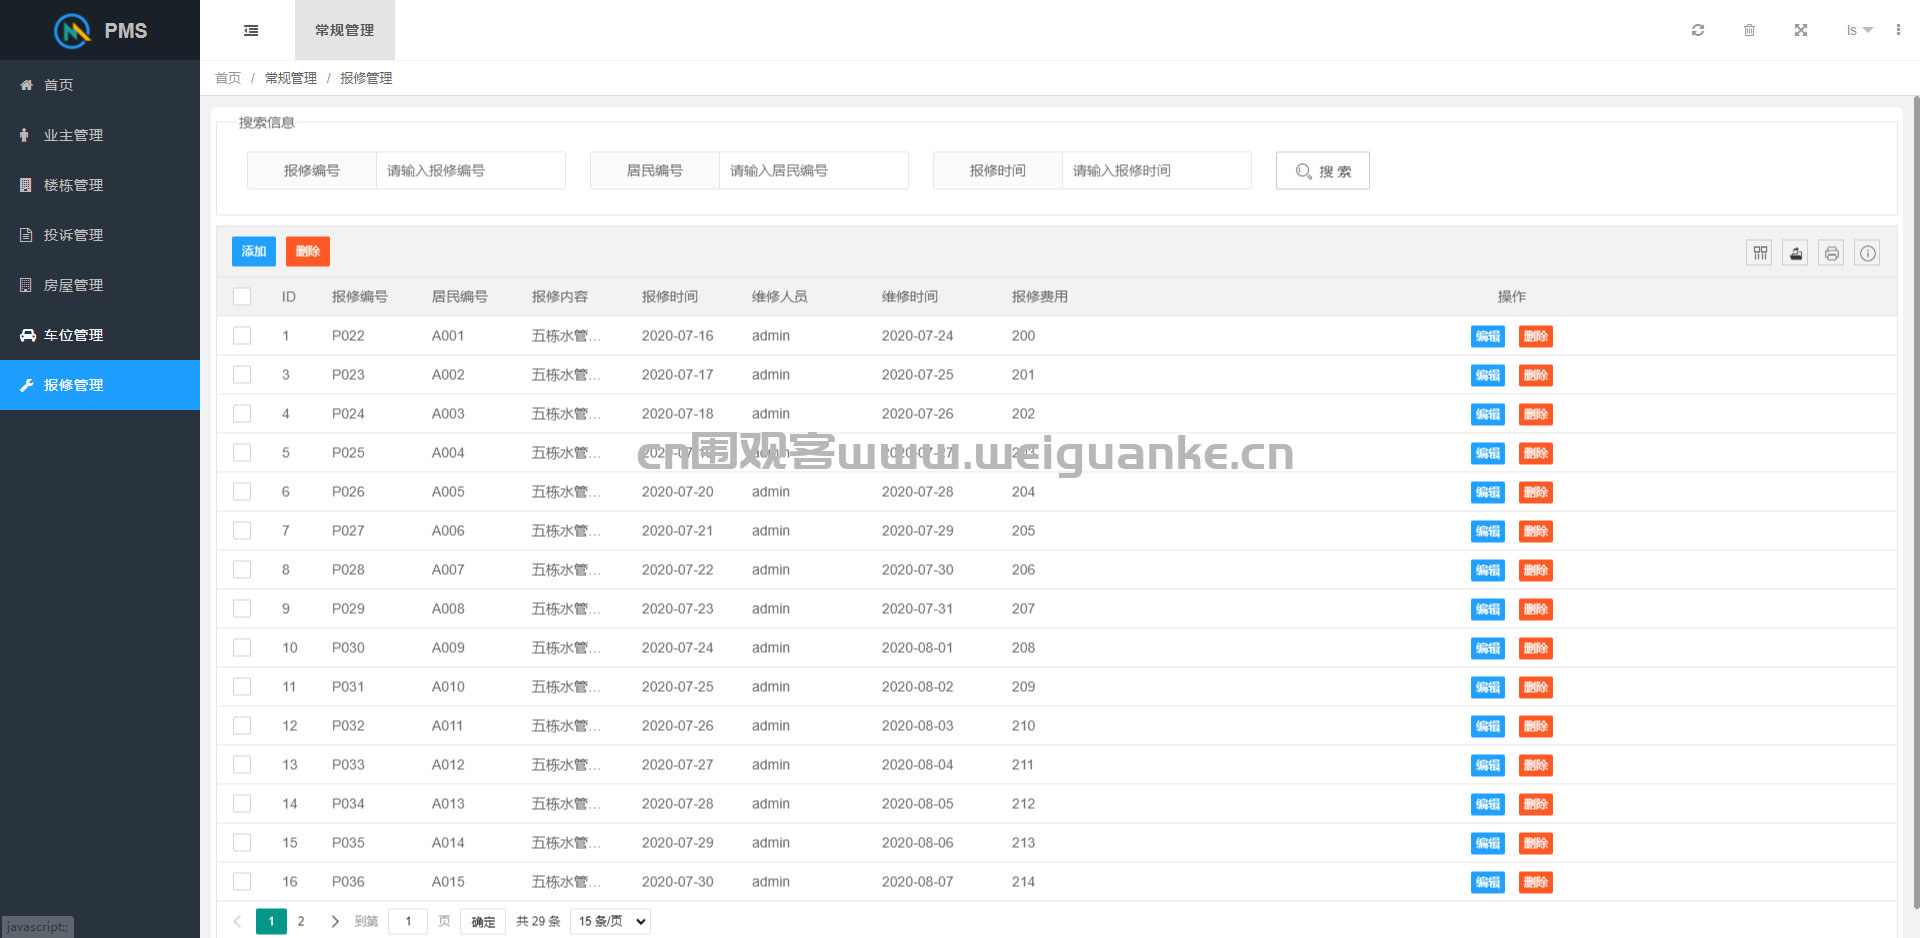The height and width of the screenshot is (938, 1920).
Task: Go to page 2
Action: [x=301, y=921]
